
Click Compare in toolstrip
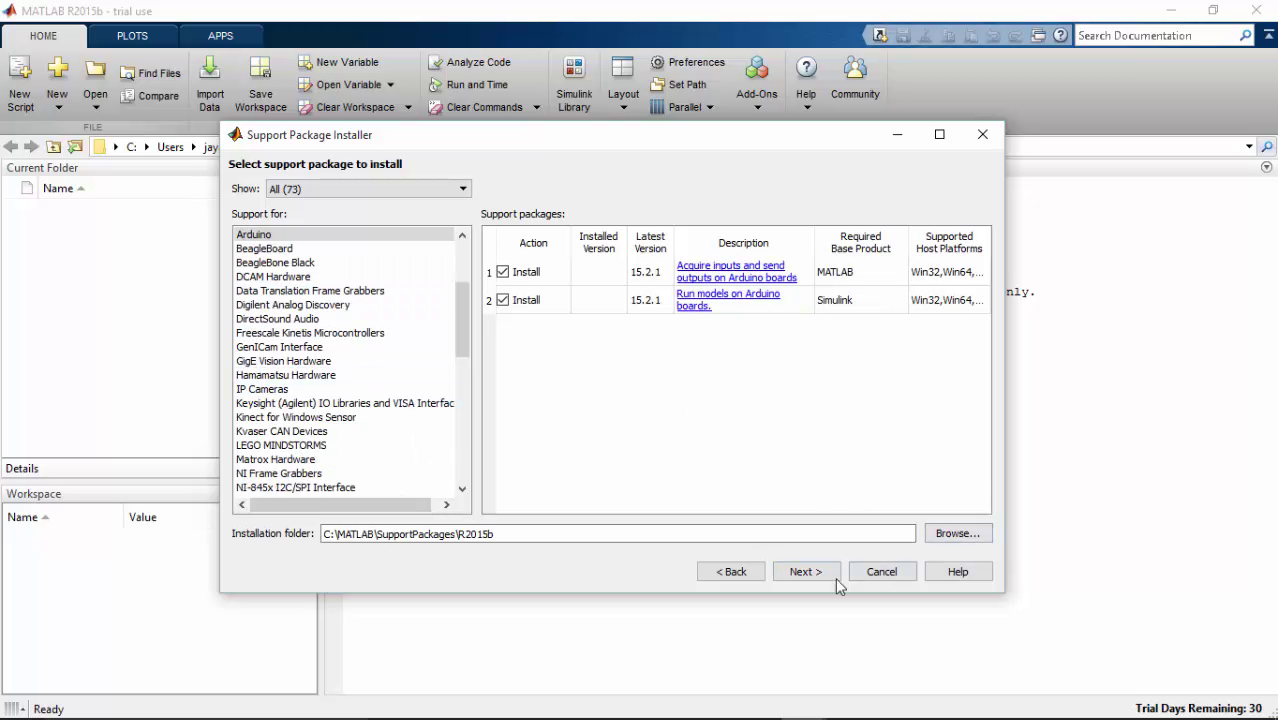point(150,96)
